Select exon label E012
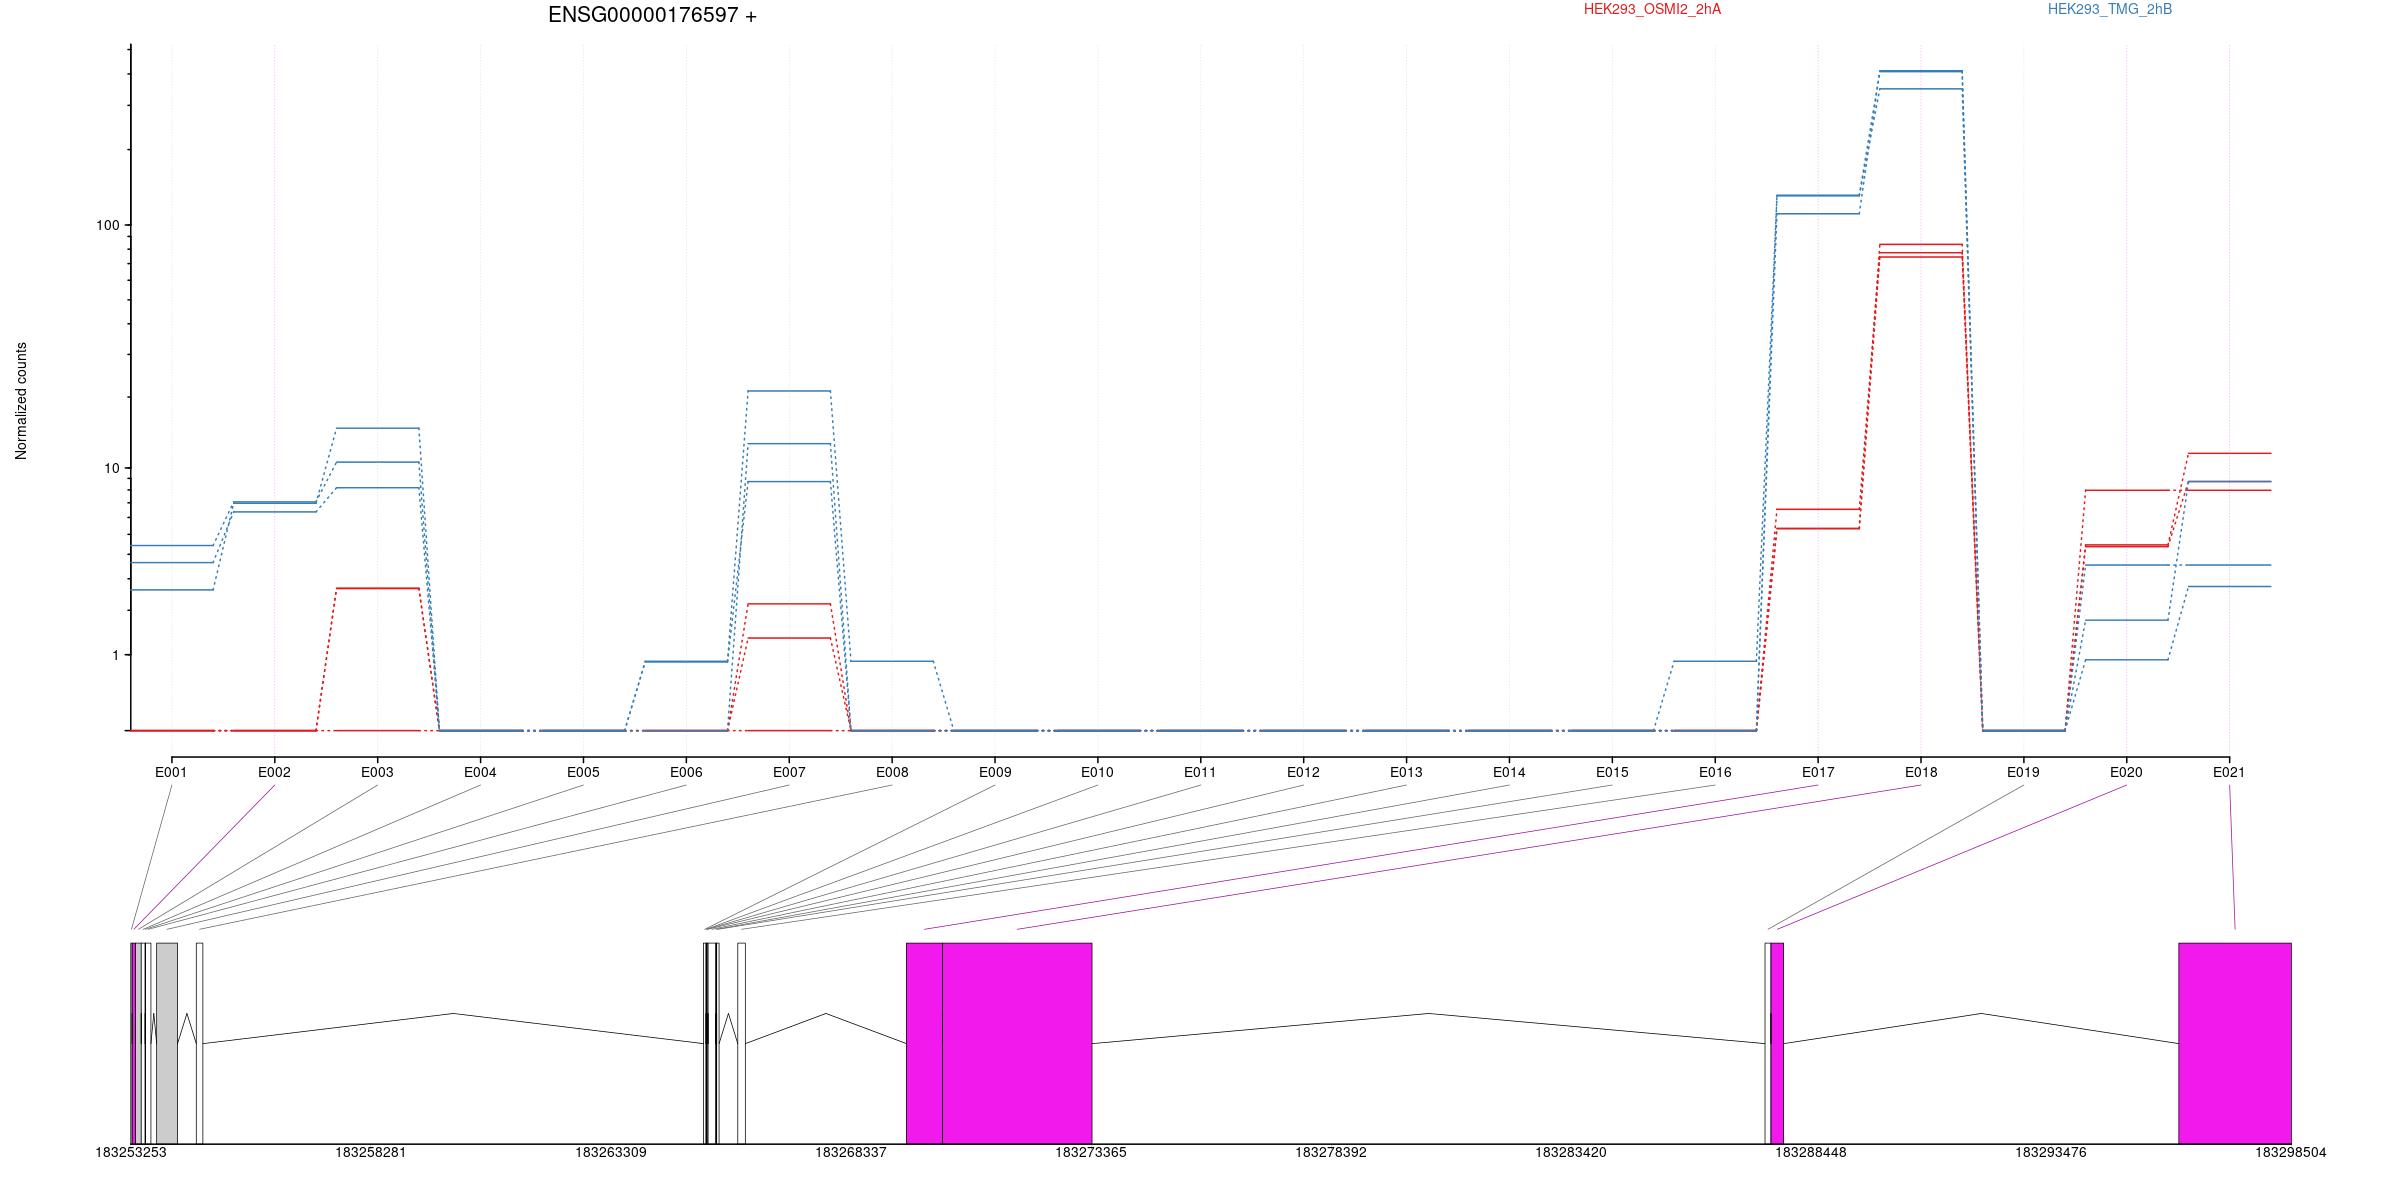 [1303, 772]
